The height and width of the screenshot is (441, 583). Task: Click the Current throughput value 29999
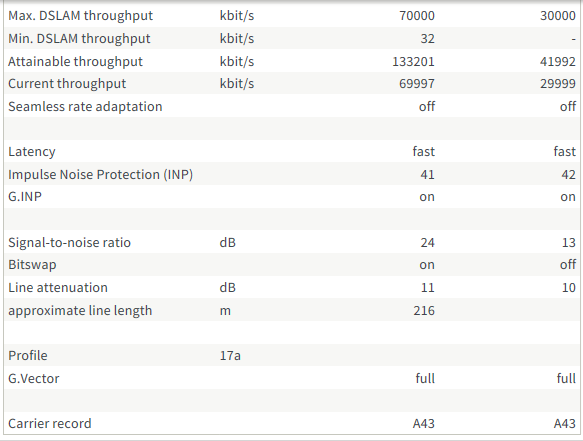558,84
